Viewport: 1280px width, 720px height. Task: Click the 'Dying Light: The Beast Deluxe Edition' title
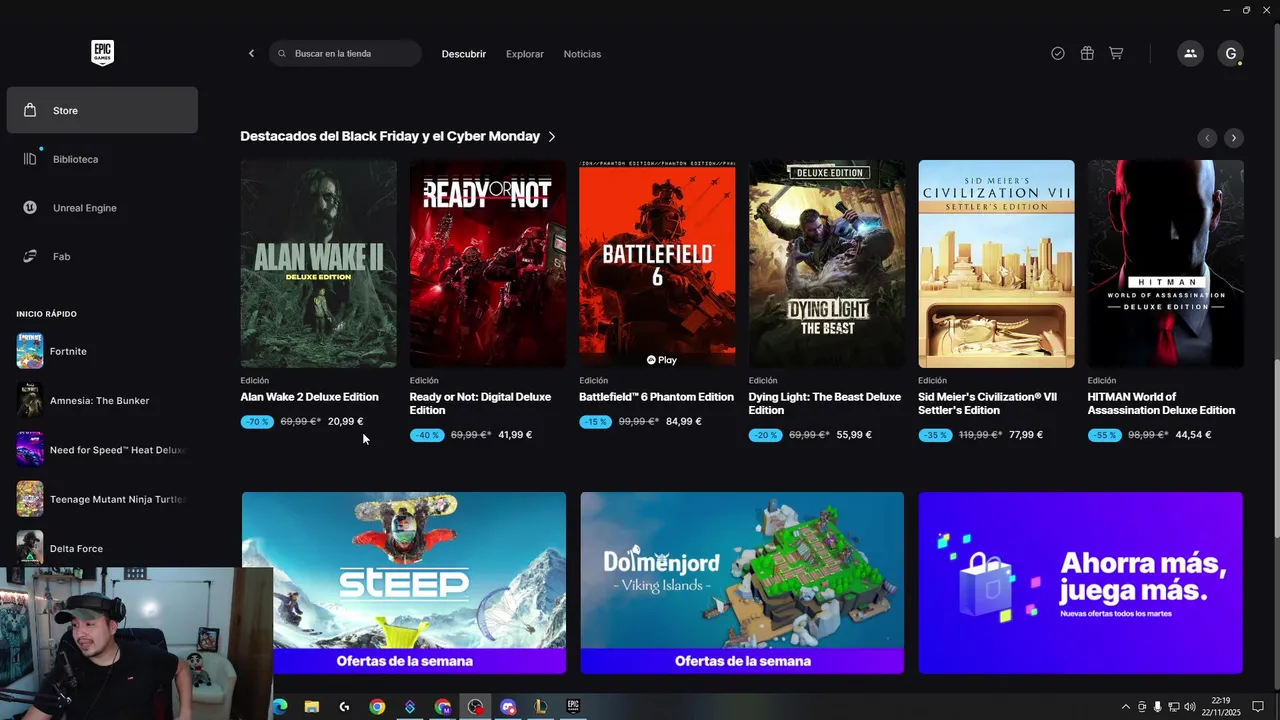point(825,404)
